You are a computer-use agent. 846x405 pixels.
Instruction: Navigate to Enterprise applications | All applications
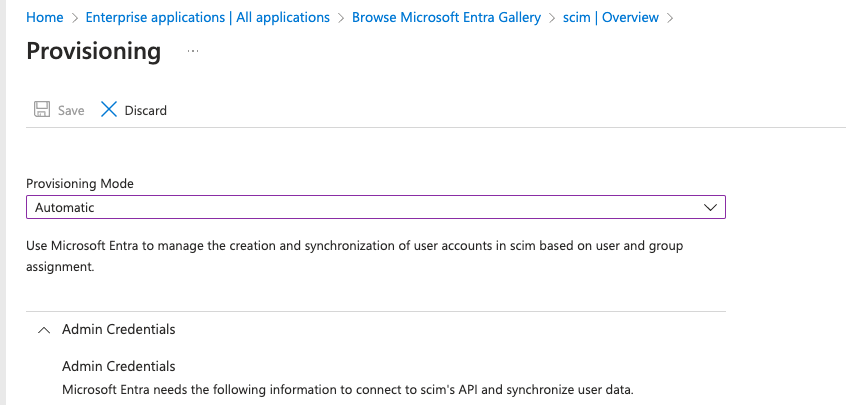point(207,17)
